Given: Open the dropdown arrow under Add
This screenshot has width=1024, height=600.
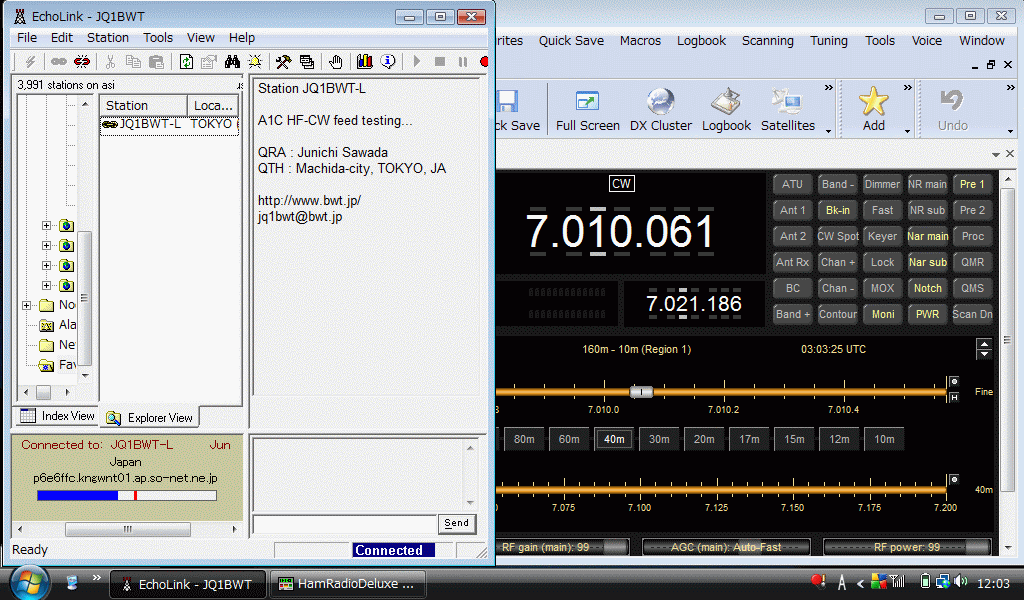Looking at the screenshot, I should [908, 131].
